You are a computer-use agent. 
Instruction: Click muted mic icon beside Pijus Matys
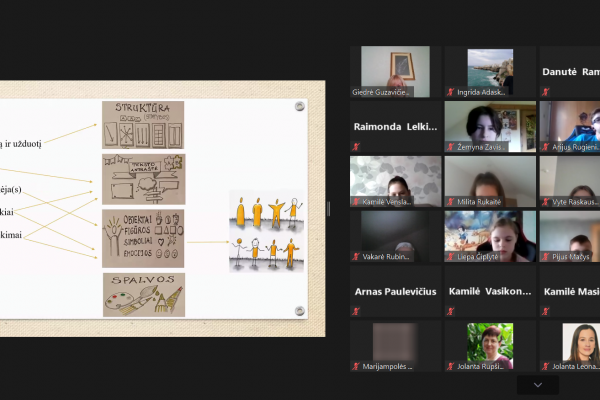[x=546, y=256]
